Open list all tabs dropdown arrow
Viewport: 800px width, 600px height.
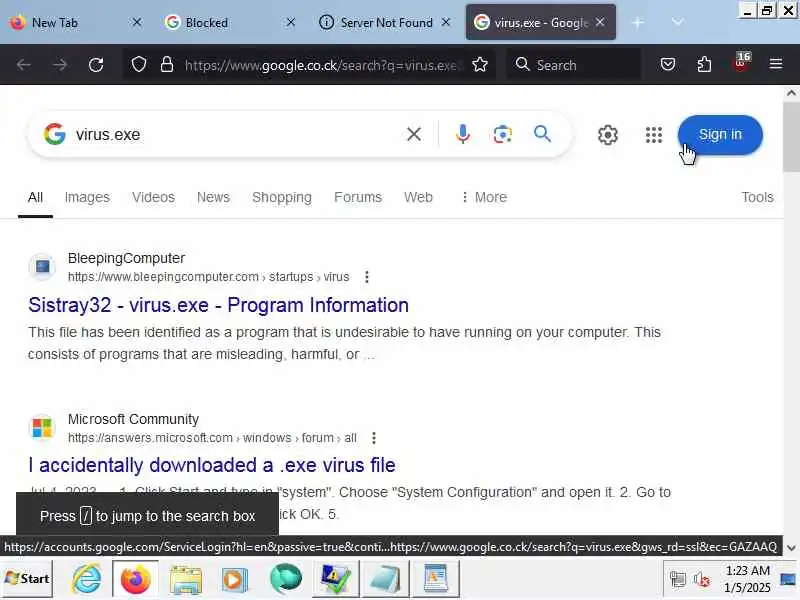(678, 22)
